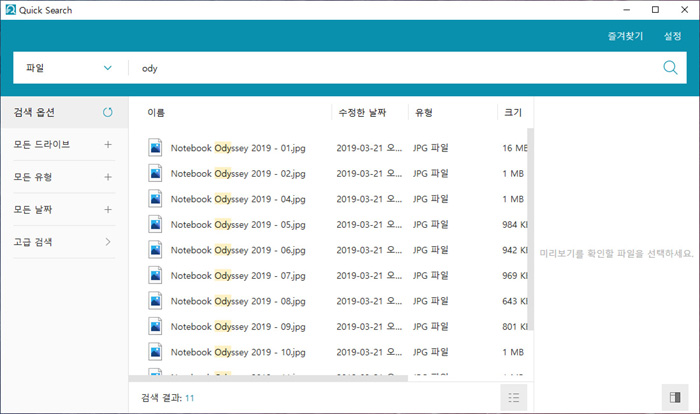Click the 984 KB size cell
This screenshot has width=700, height=414.
coord(515,225)
